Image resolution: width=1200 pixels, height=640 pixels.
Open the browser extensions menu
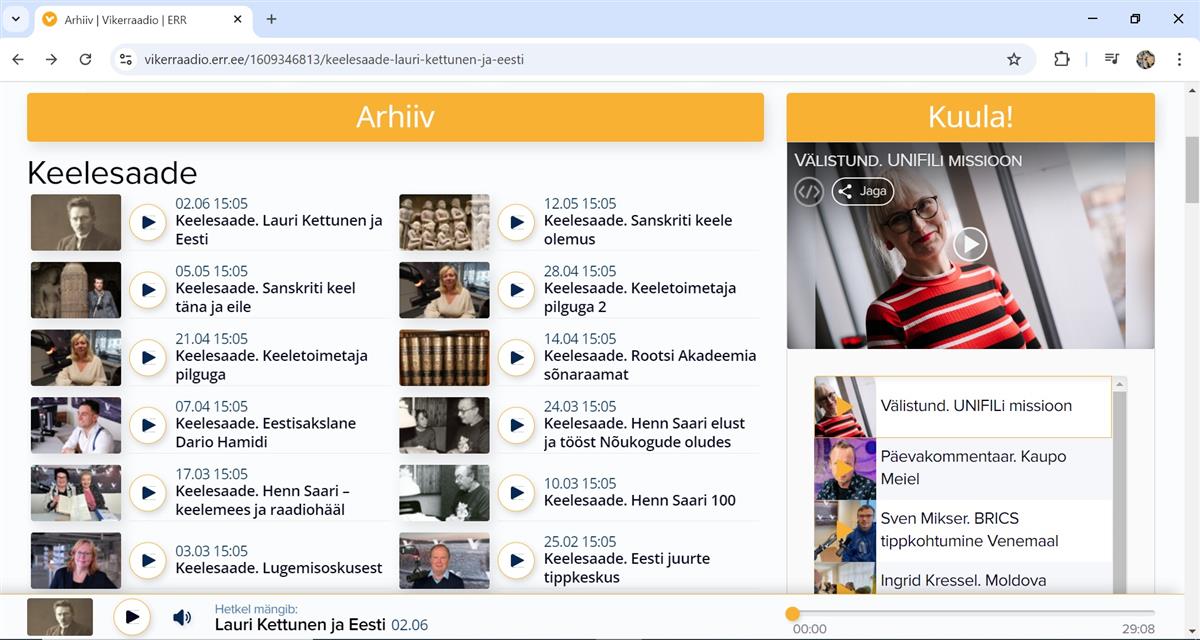(1062, 59)
